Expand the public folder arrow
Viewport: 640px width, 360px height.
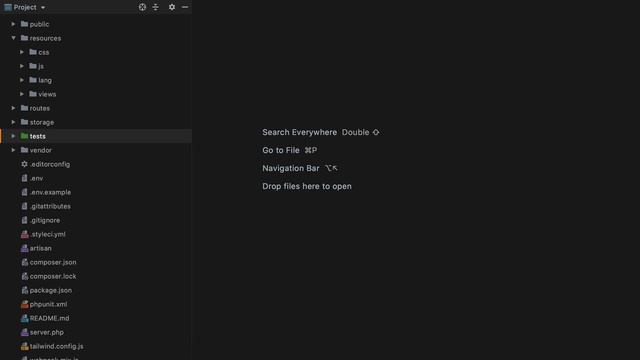pyautogui.click(x=13, y=24)
